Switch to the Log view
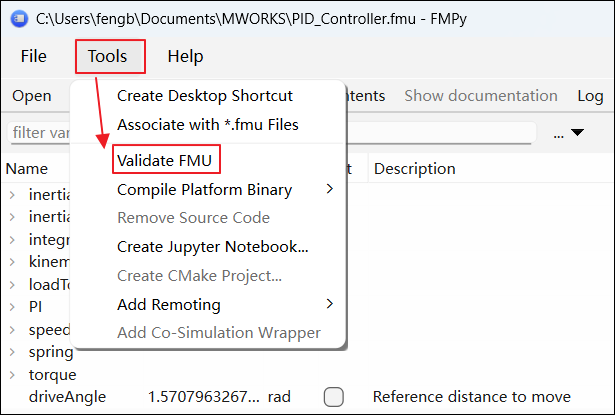This screenshot has width=615, height=415. (590, 96)
